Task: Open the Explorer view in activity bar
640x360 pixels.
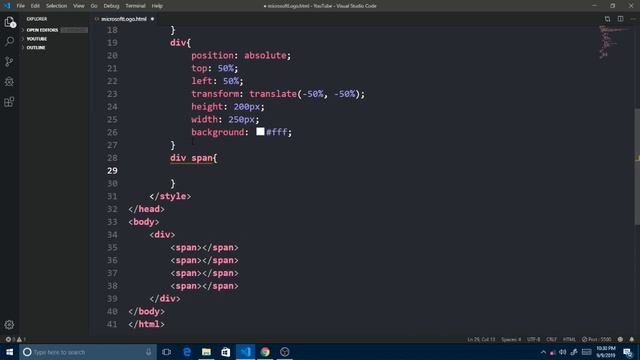Action: click(x=9, y=22)
